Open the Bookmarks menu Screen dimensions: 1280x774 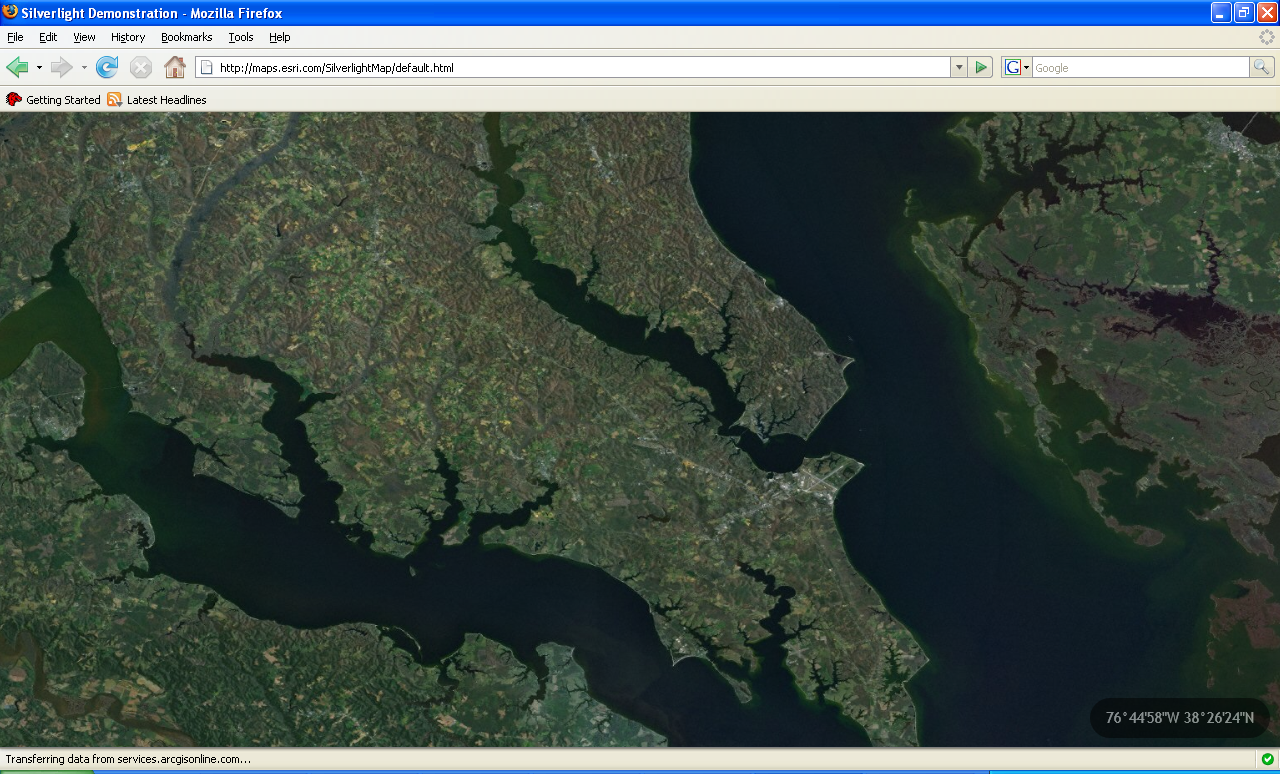[187, 37]
